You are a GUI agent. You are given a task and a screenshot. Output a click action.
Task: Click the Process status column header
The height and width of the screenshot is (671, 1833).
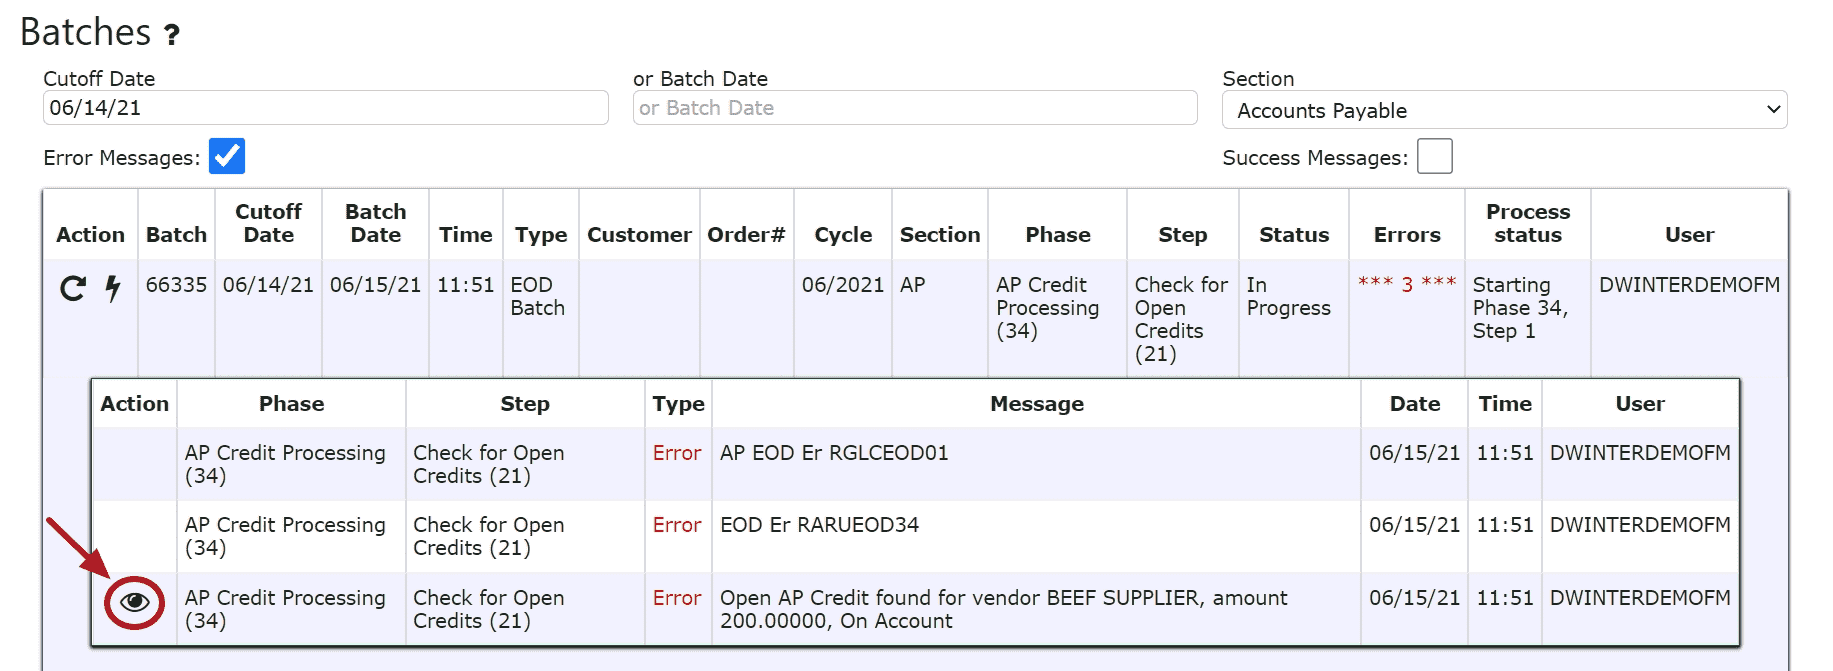click(1527, 223)
